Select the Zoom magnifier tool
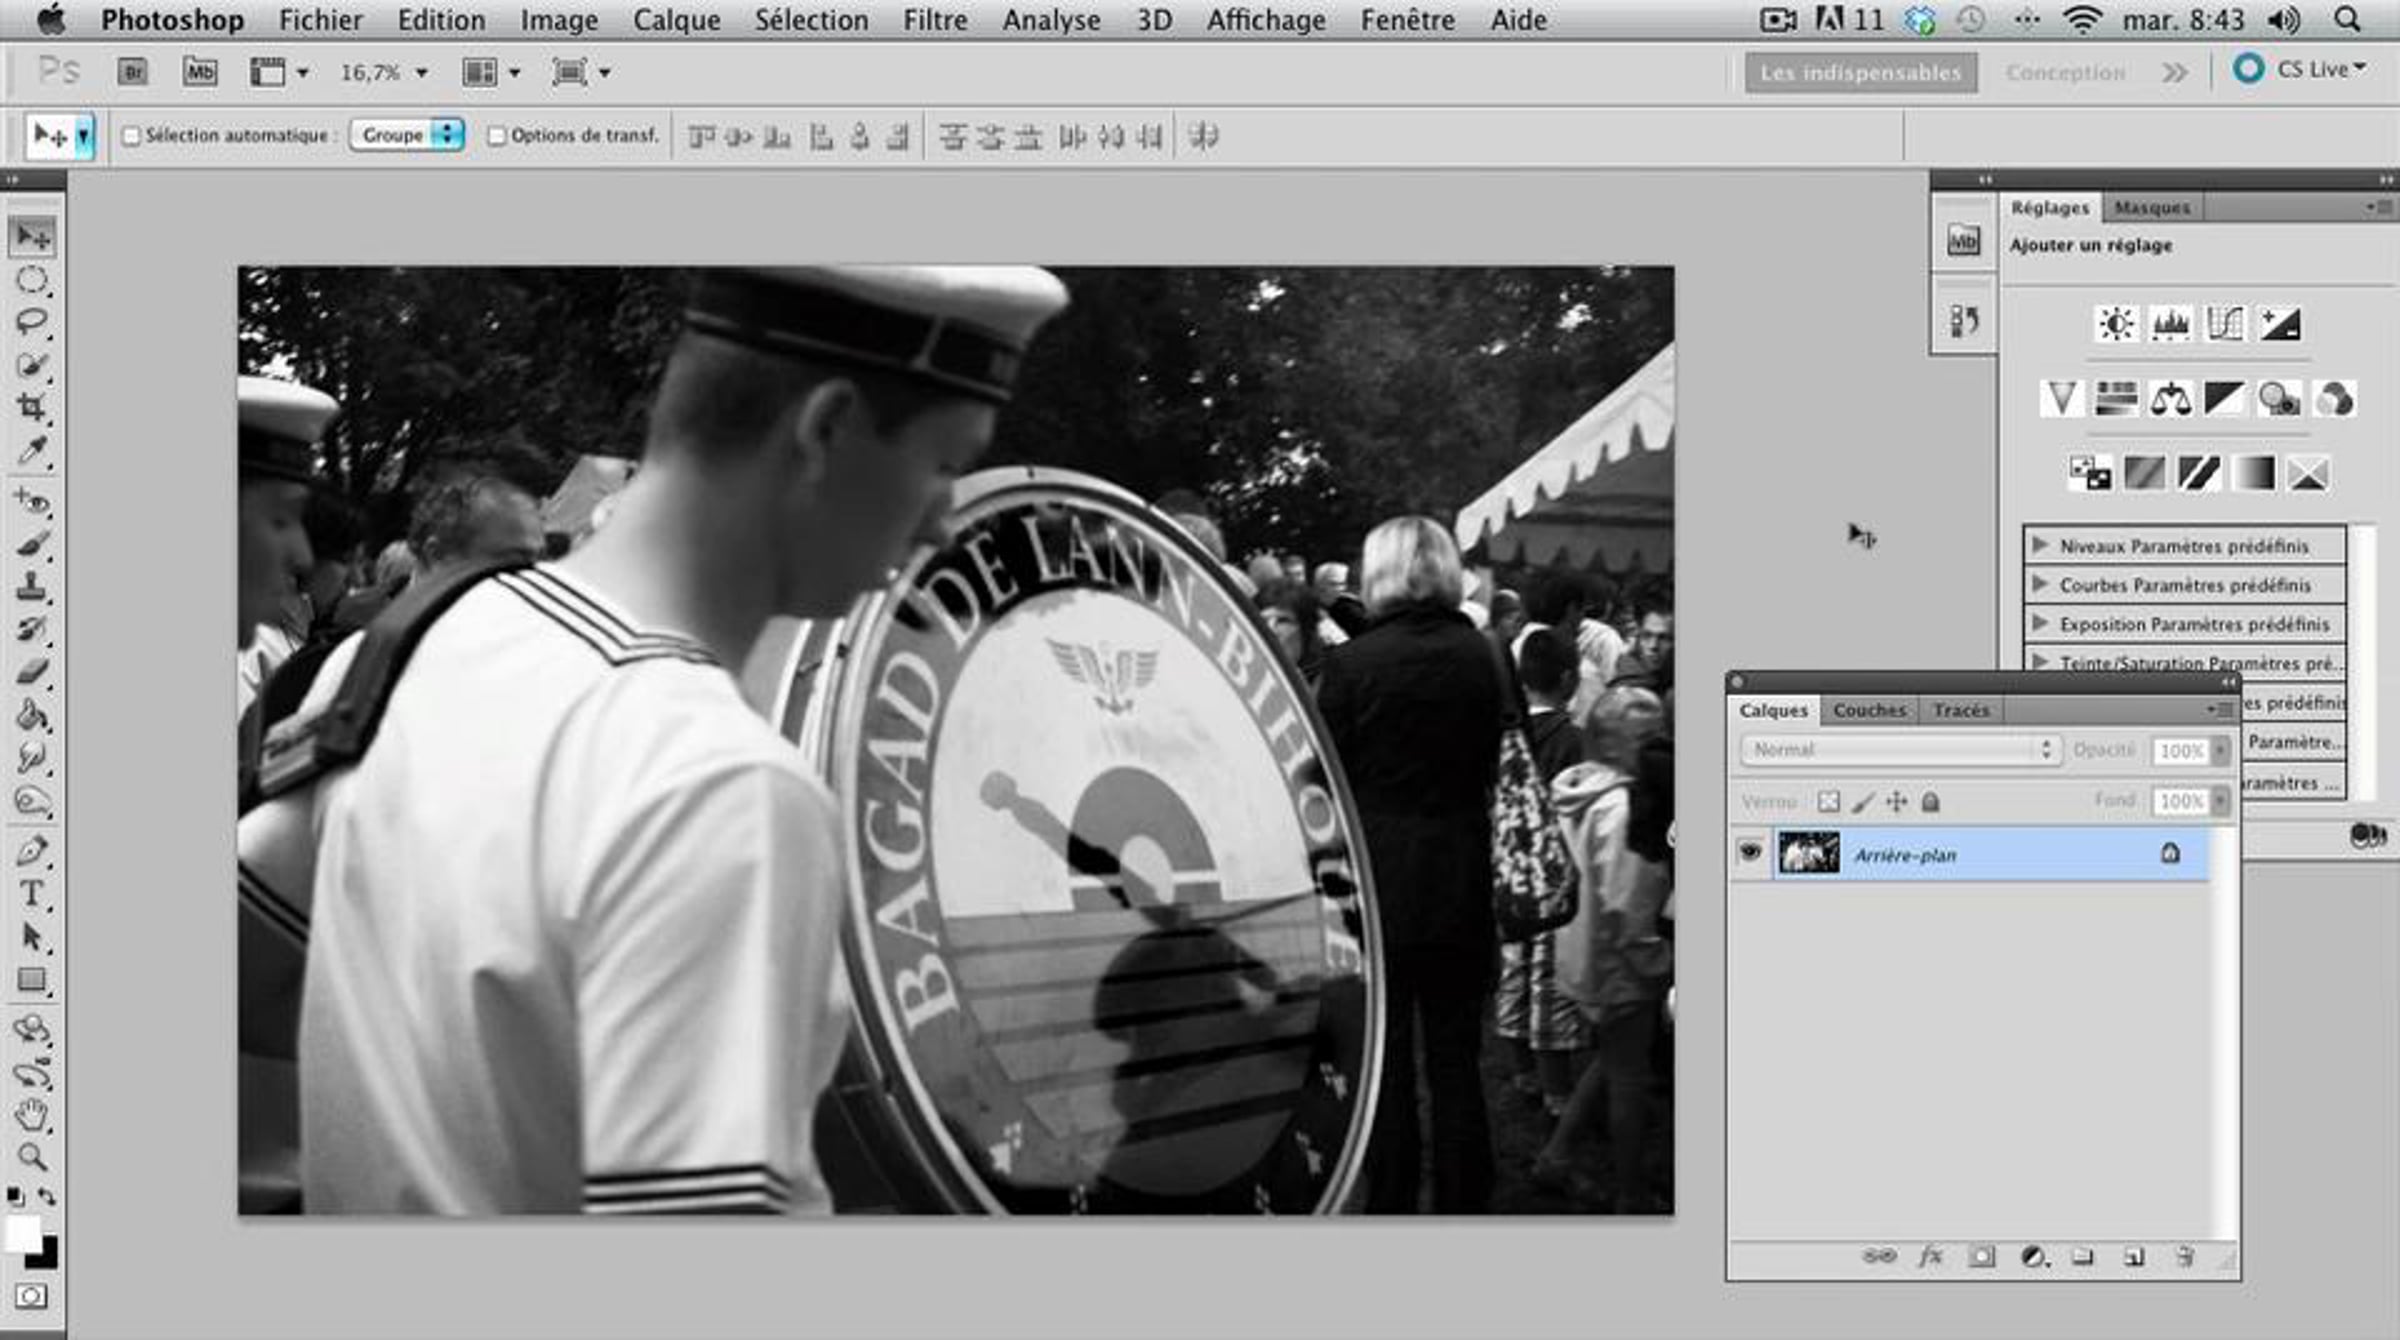 31,1157
